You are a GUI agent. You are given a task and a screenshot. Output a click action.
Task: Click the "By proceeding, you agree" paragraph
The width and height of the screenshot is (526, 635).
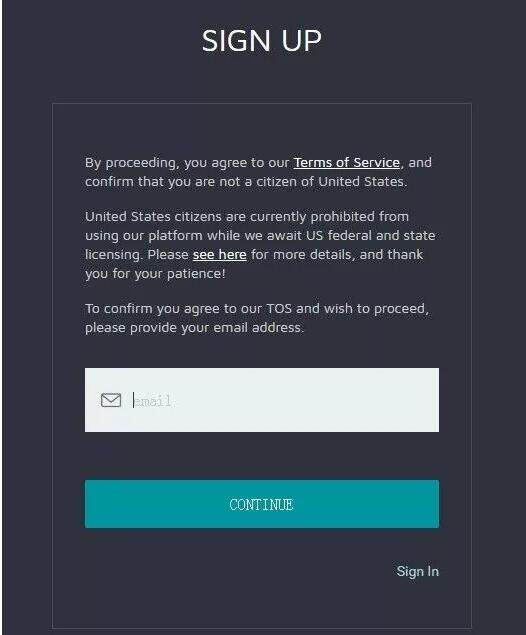pyautogui.click(x=258, y=172)
